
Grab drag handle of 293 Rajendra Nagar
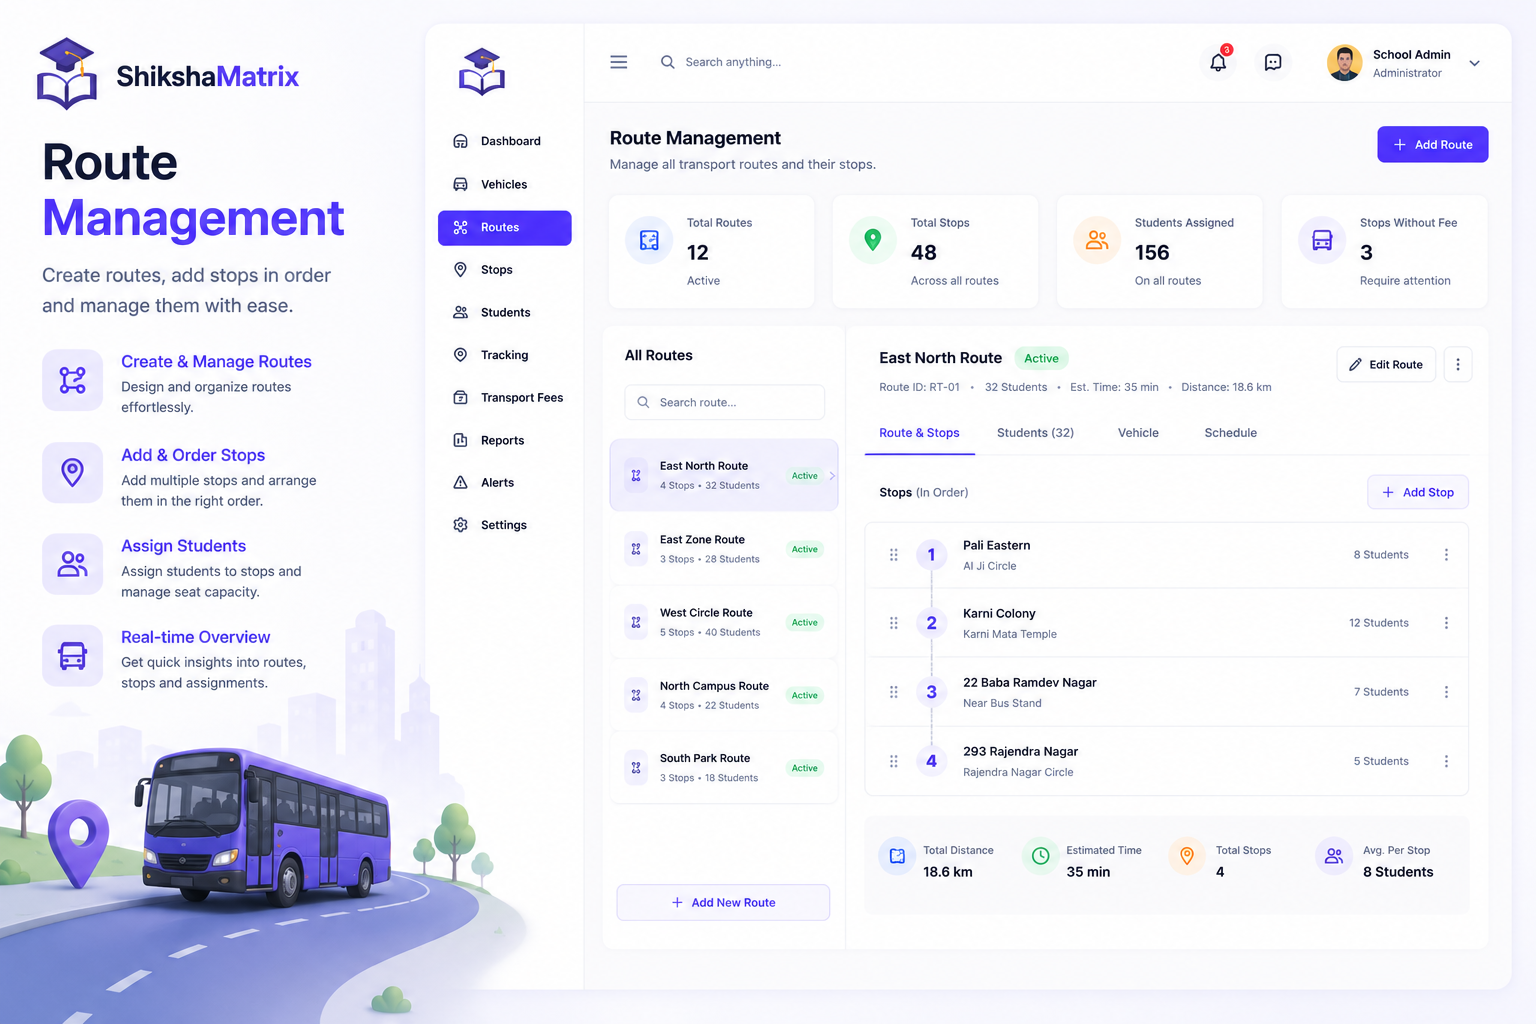tap(894, 761)
